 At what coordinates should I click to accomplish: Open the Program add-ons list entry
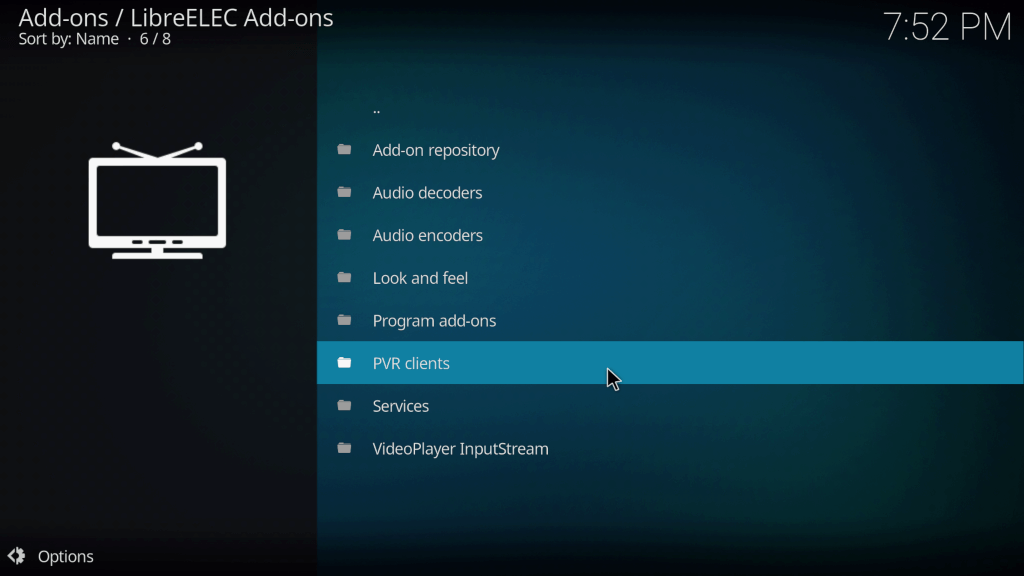coord(434,321)
